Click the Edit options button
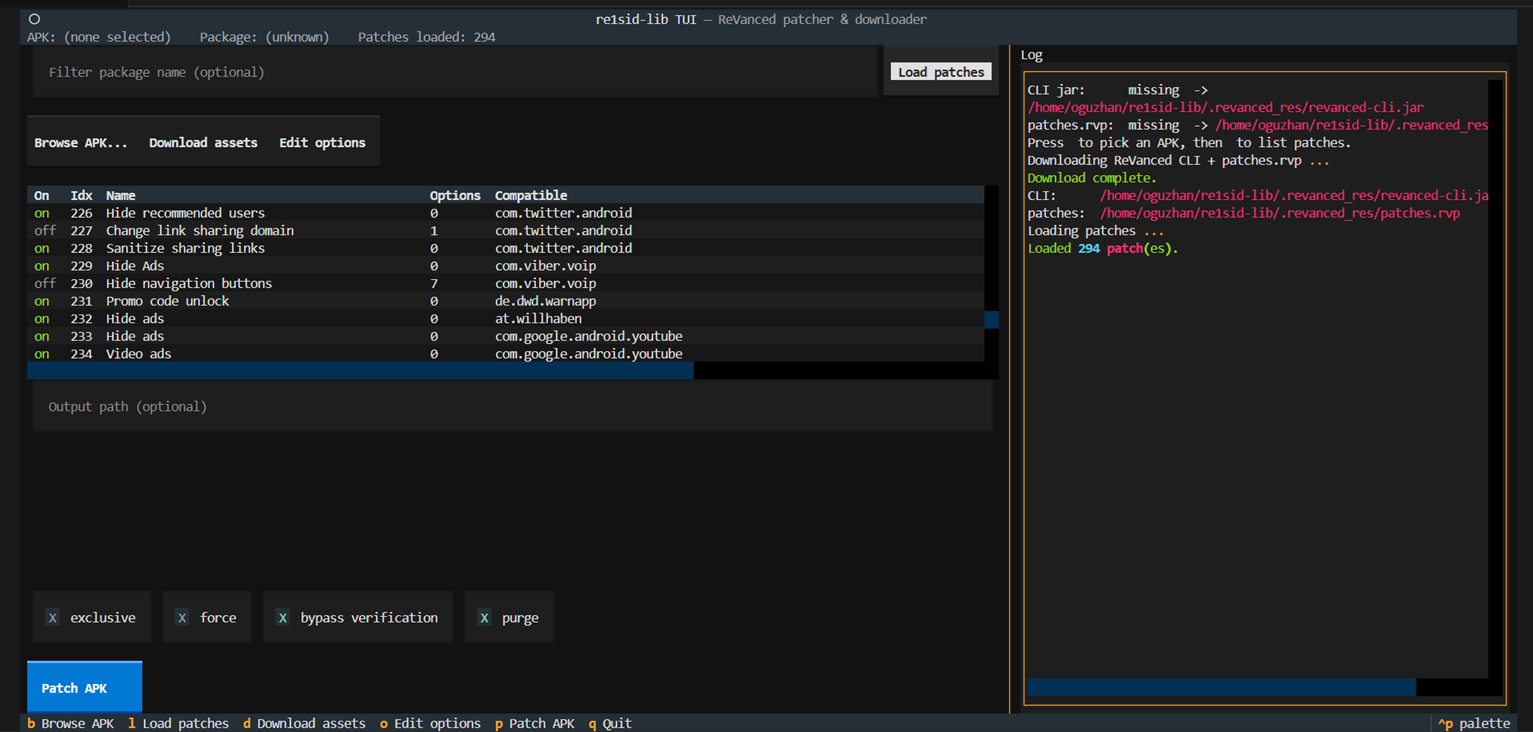Image resolution: width=1533 pixels, height=732 pixels. [x=322, y=143]
